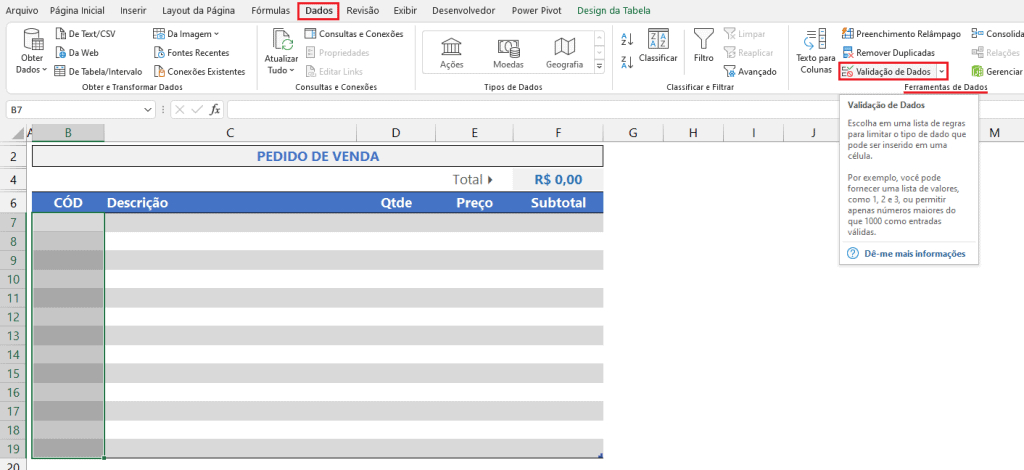Screen dimensions: 1024x470
Task: Import data De Text/CSV
Action: click(x=85, y=33)
